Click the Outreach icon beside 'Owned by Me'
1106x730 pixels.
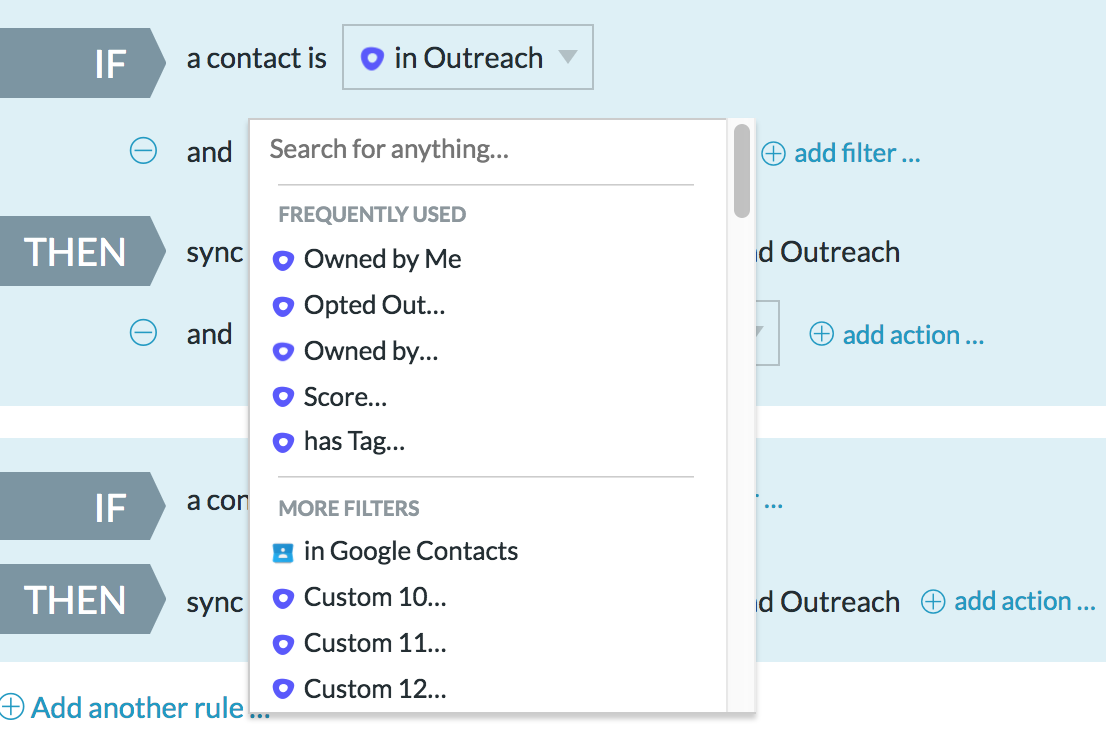283,260
